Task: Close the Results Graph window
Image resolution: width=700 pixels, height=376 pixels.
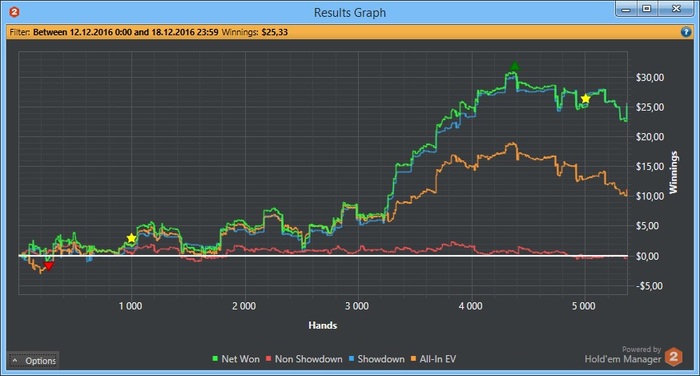Action: coord(676,9)
